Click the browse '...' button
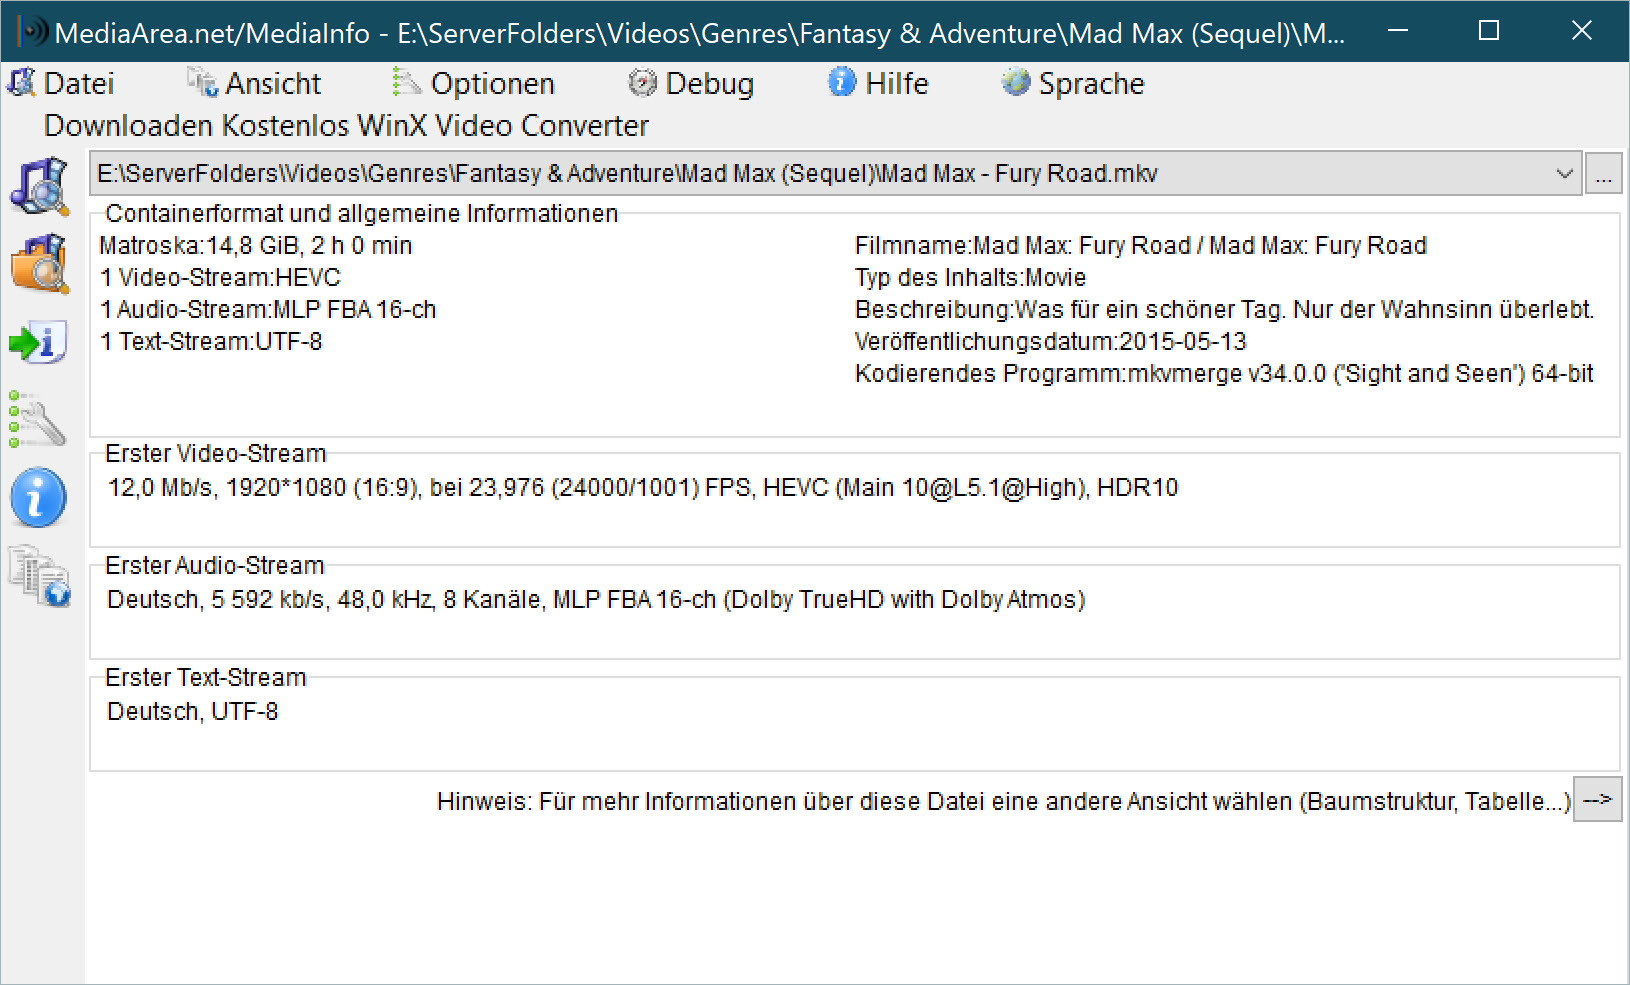The image size is (1630, 985). [x=1604, y=174]
